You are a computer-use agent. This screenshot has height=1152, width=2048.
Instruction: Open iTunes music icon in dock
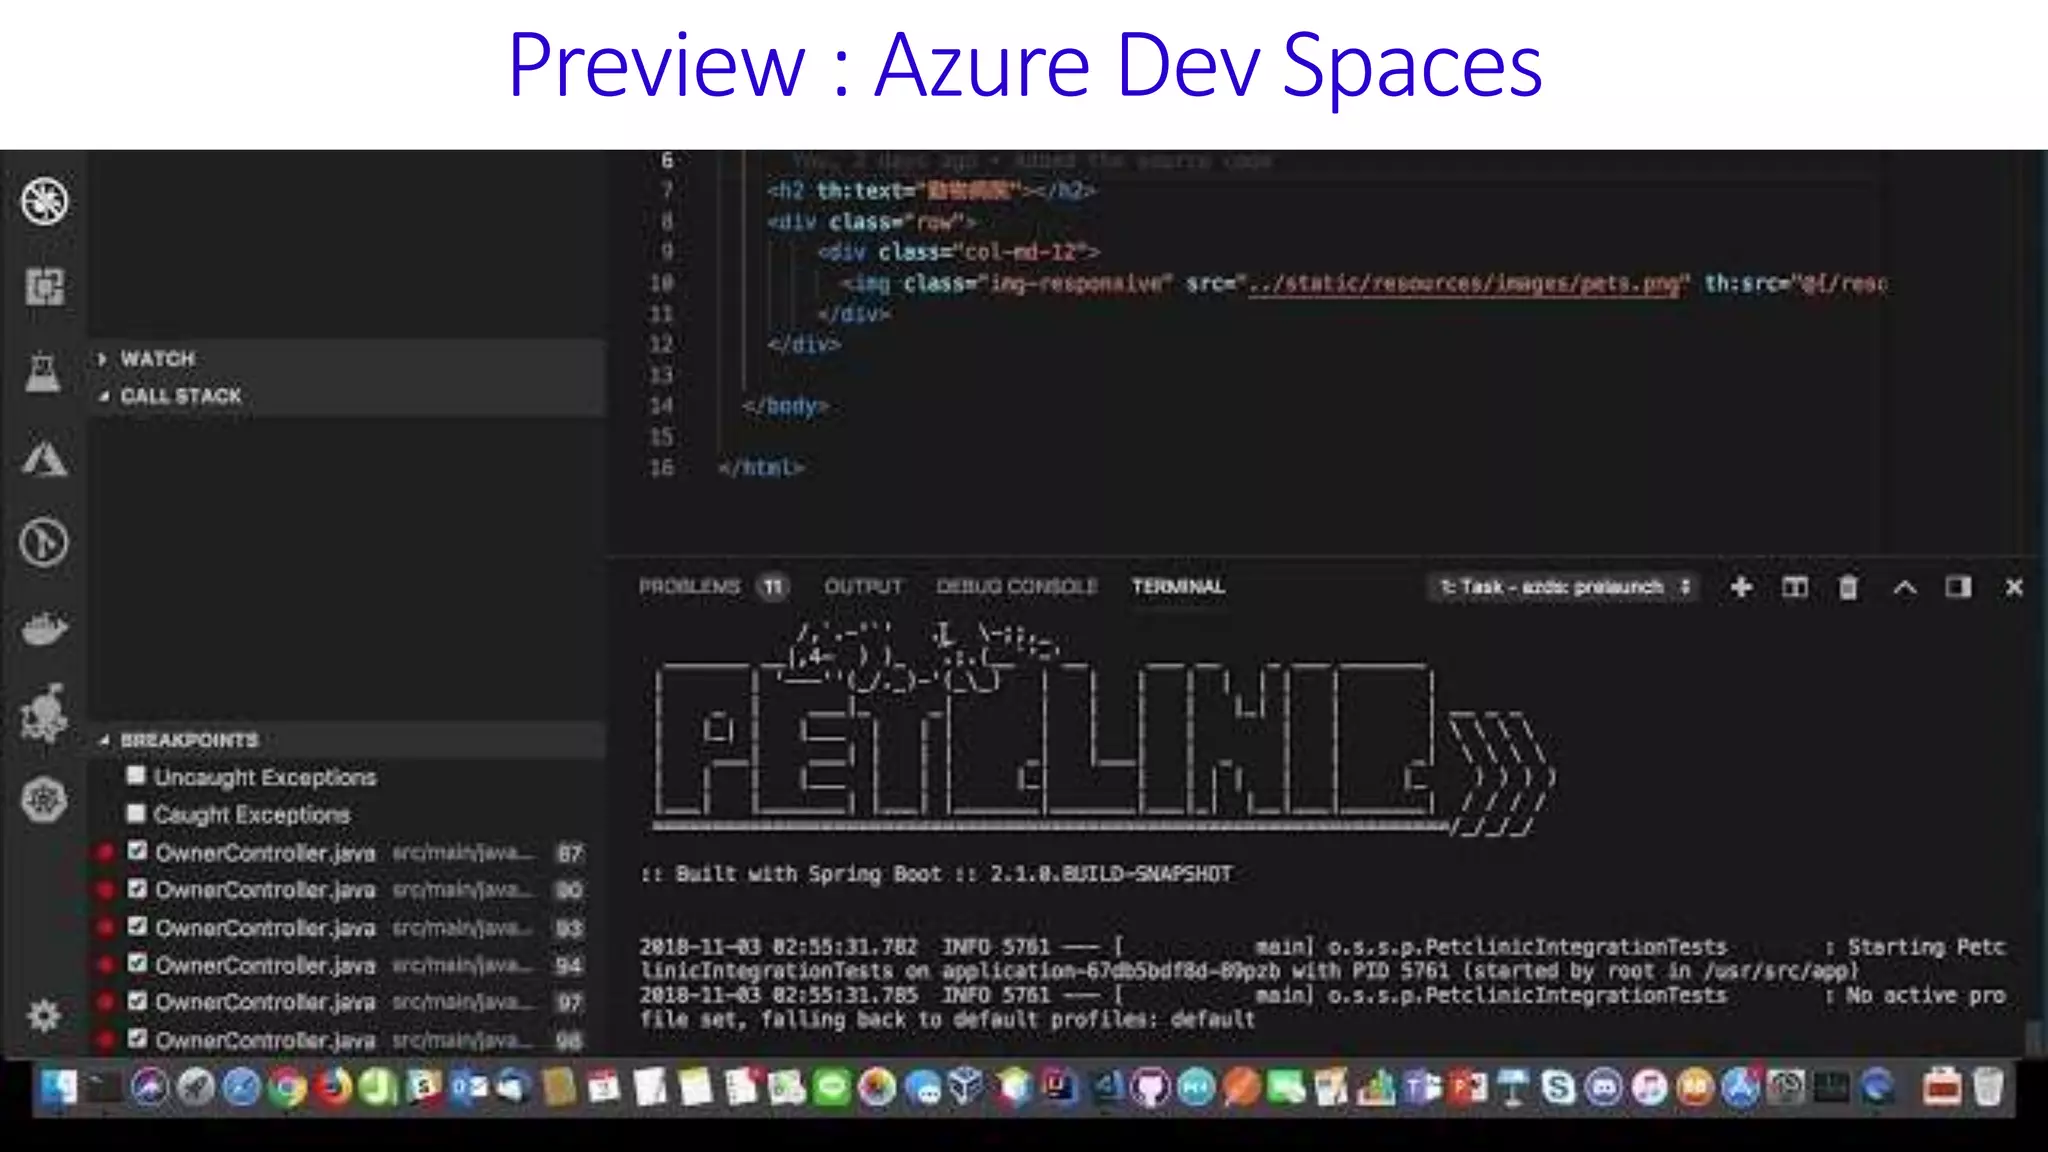click(1649, 1088)
